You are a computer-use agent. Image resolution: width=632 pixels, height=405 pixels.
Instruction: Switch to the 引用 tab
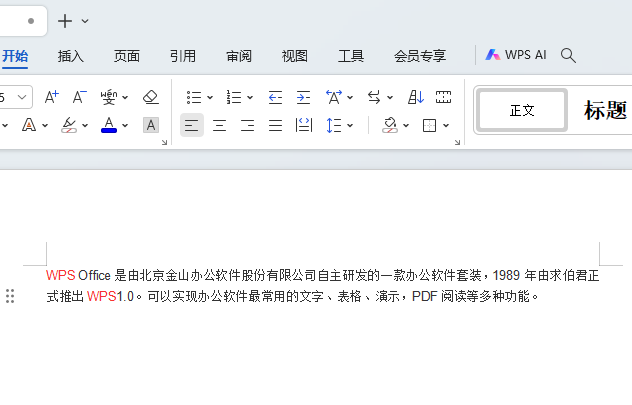[183, 56]
